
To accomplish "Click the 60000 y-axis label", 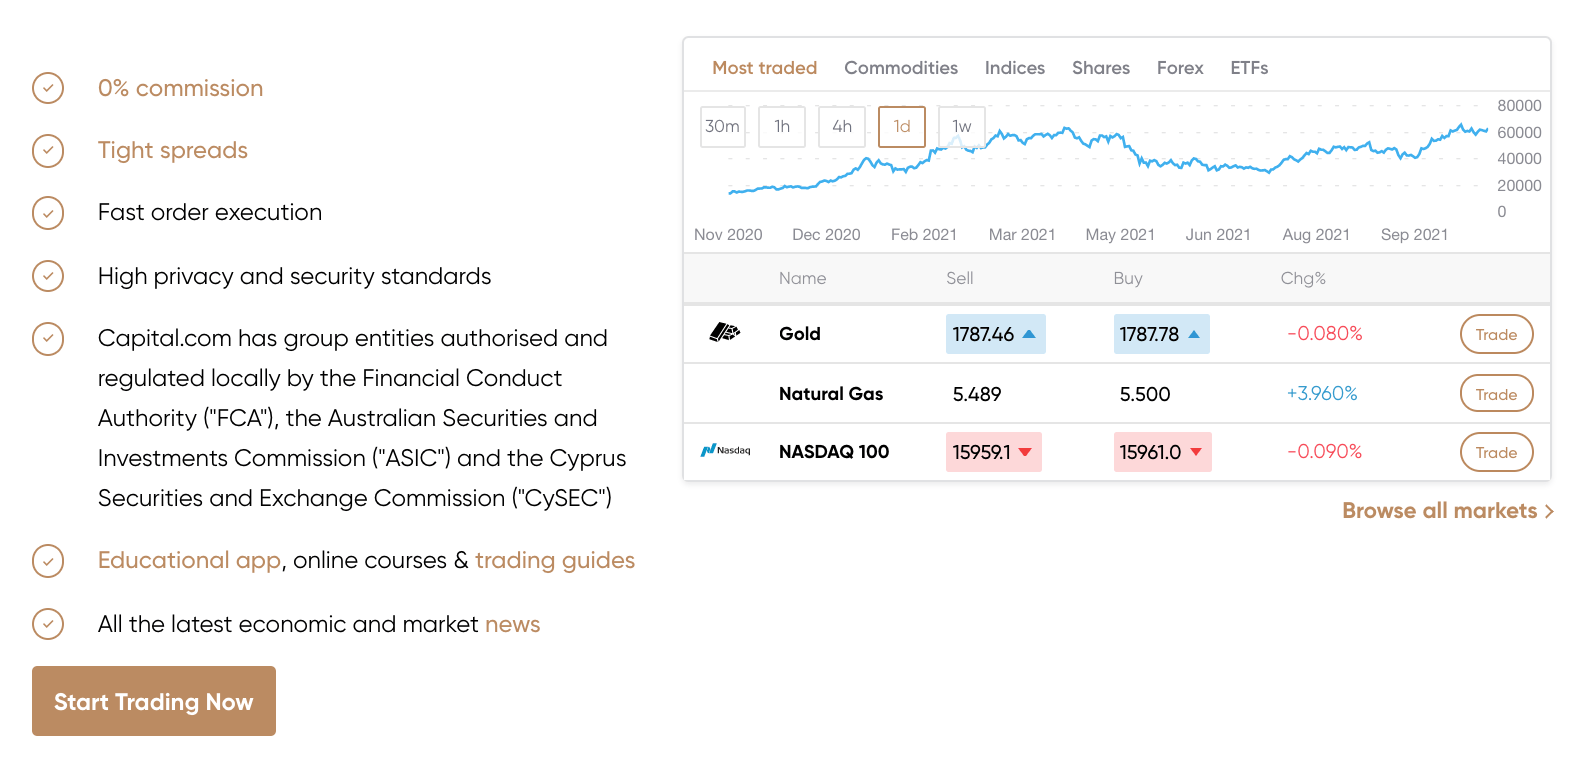I will pos(1519,132).
